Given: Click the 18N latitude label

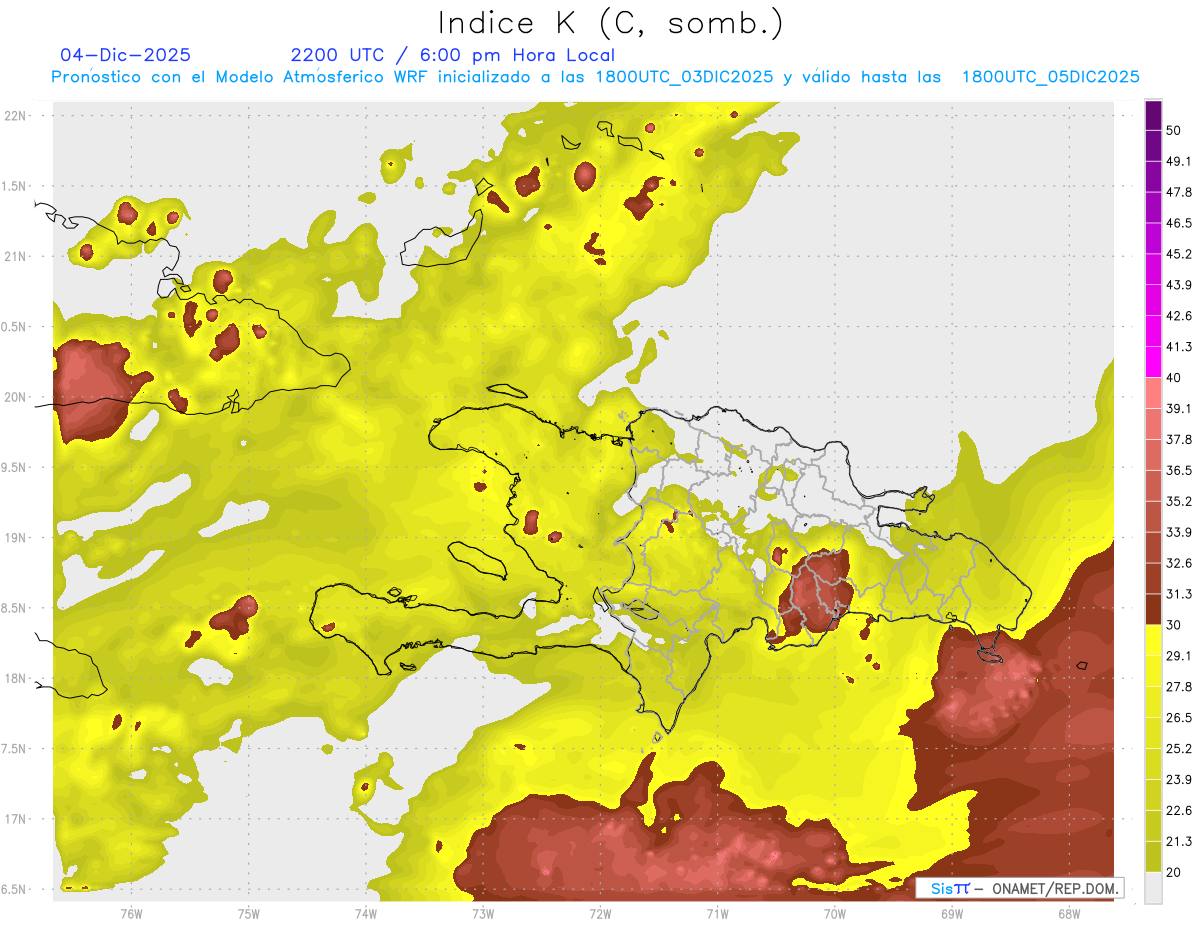Looking at the screenshot, I should 17,678.
